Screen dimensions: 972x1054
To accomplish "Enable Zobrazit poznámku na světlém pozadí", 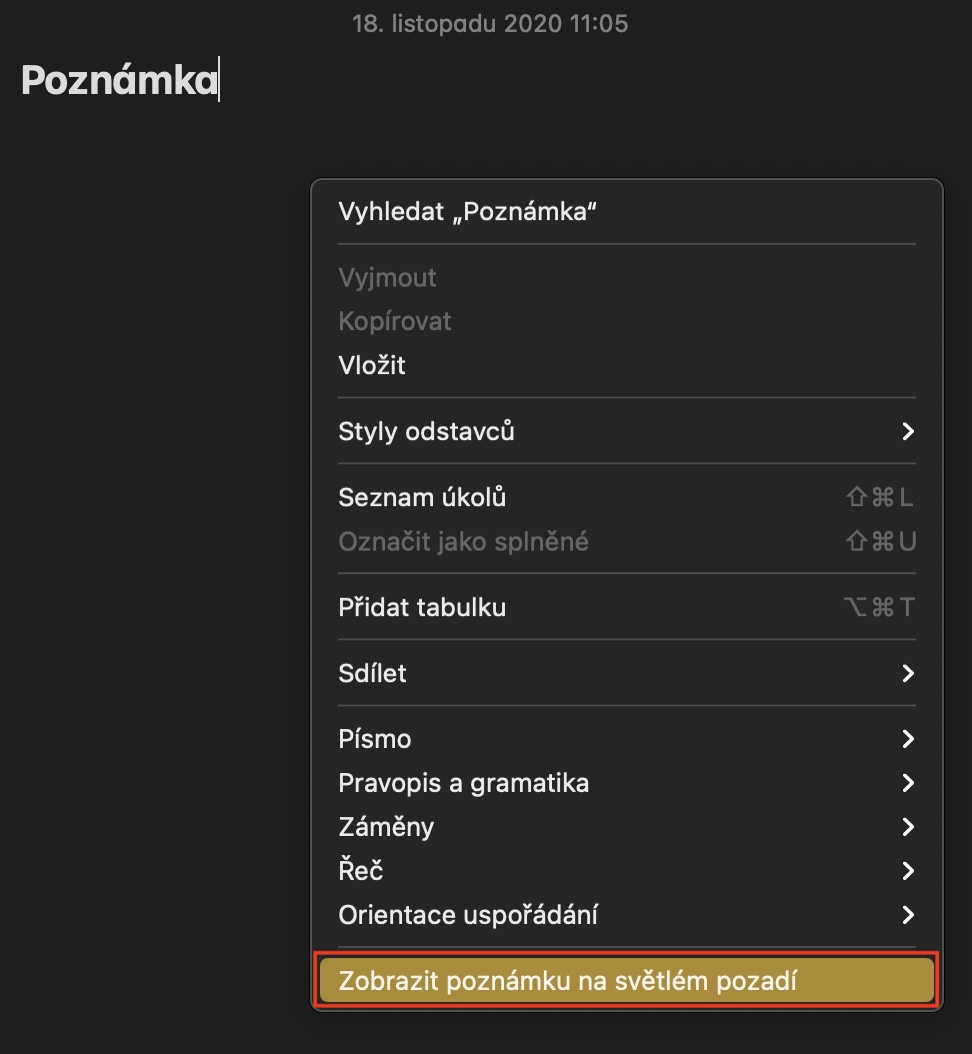I will tap(567, 981).
